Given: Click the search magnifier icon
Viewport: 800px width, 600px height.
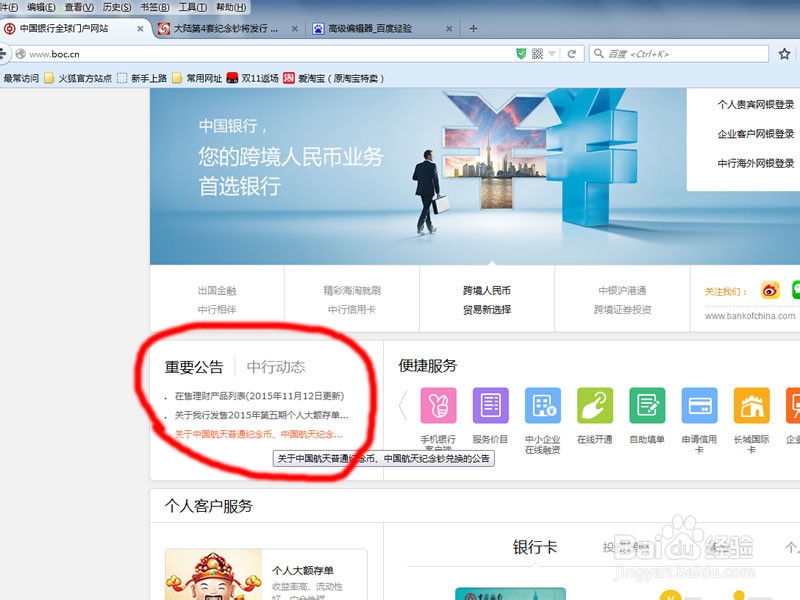Looking at the screenshot, I should [598, 54].
